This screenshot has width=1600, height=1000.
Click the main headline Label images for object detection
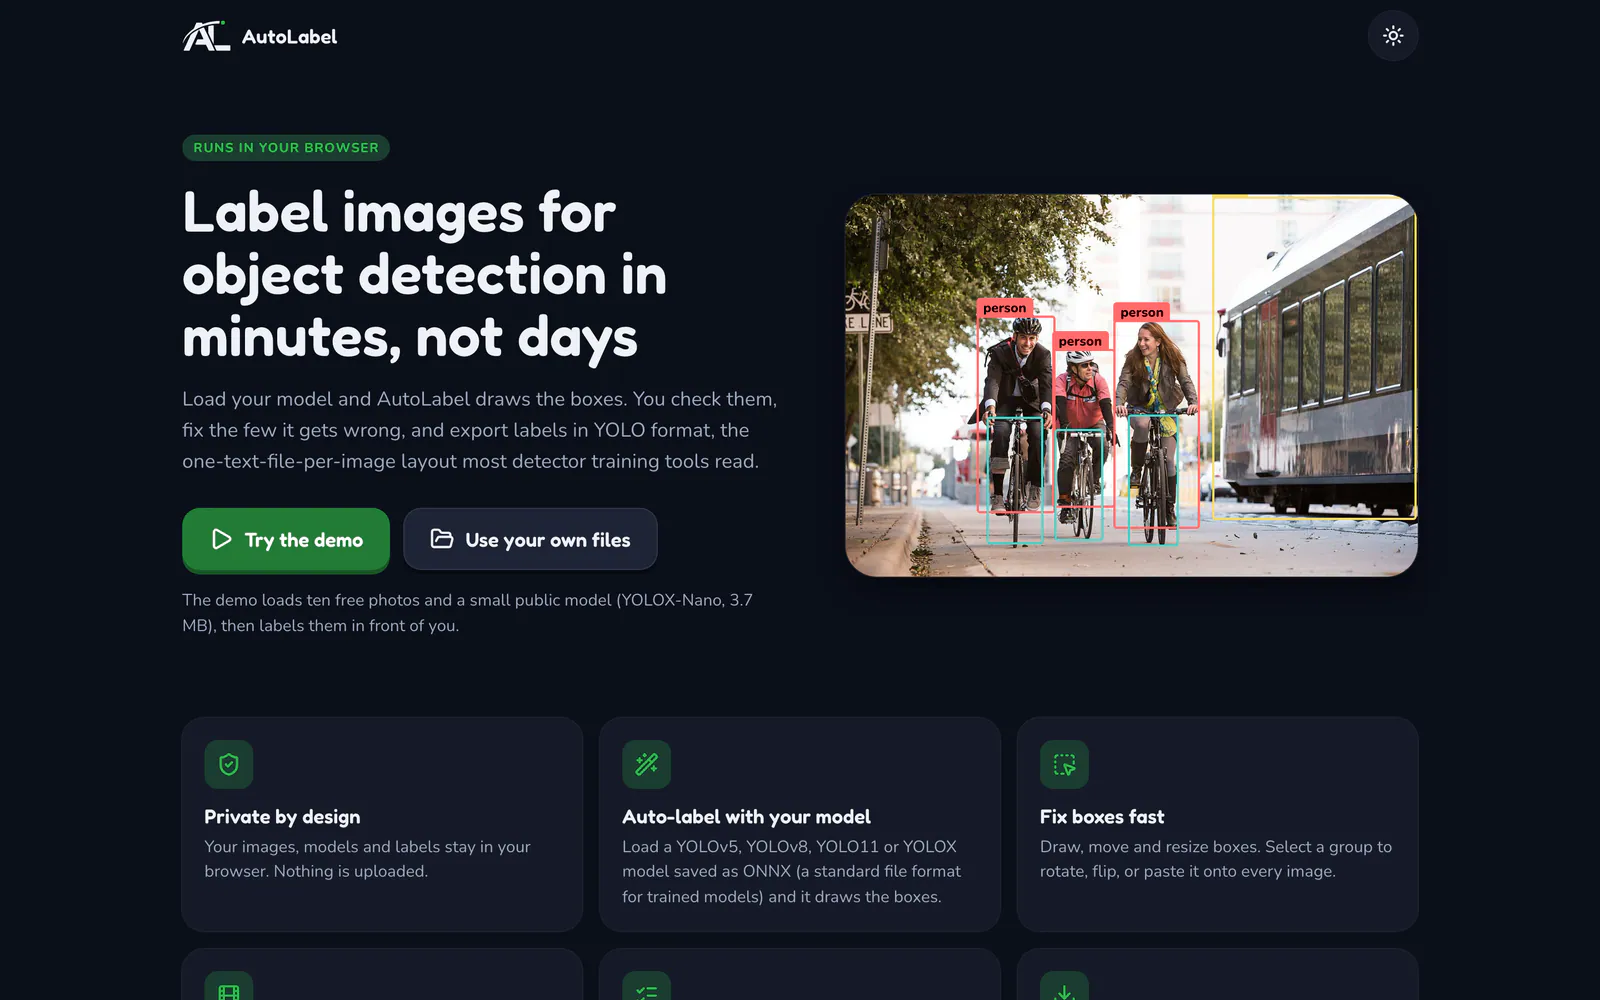coord(425,275)
